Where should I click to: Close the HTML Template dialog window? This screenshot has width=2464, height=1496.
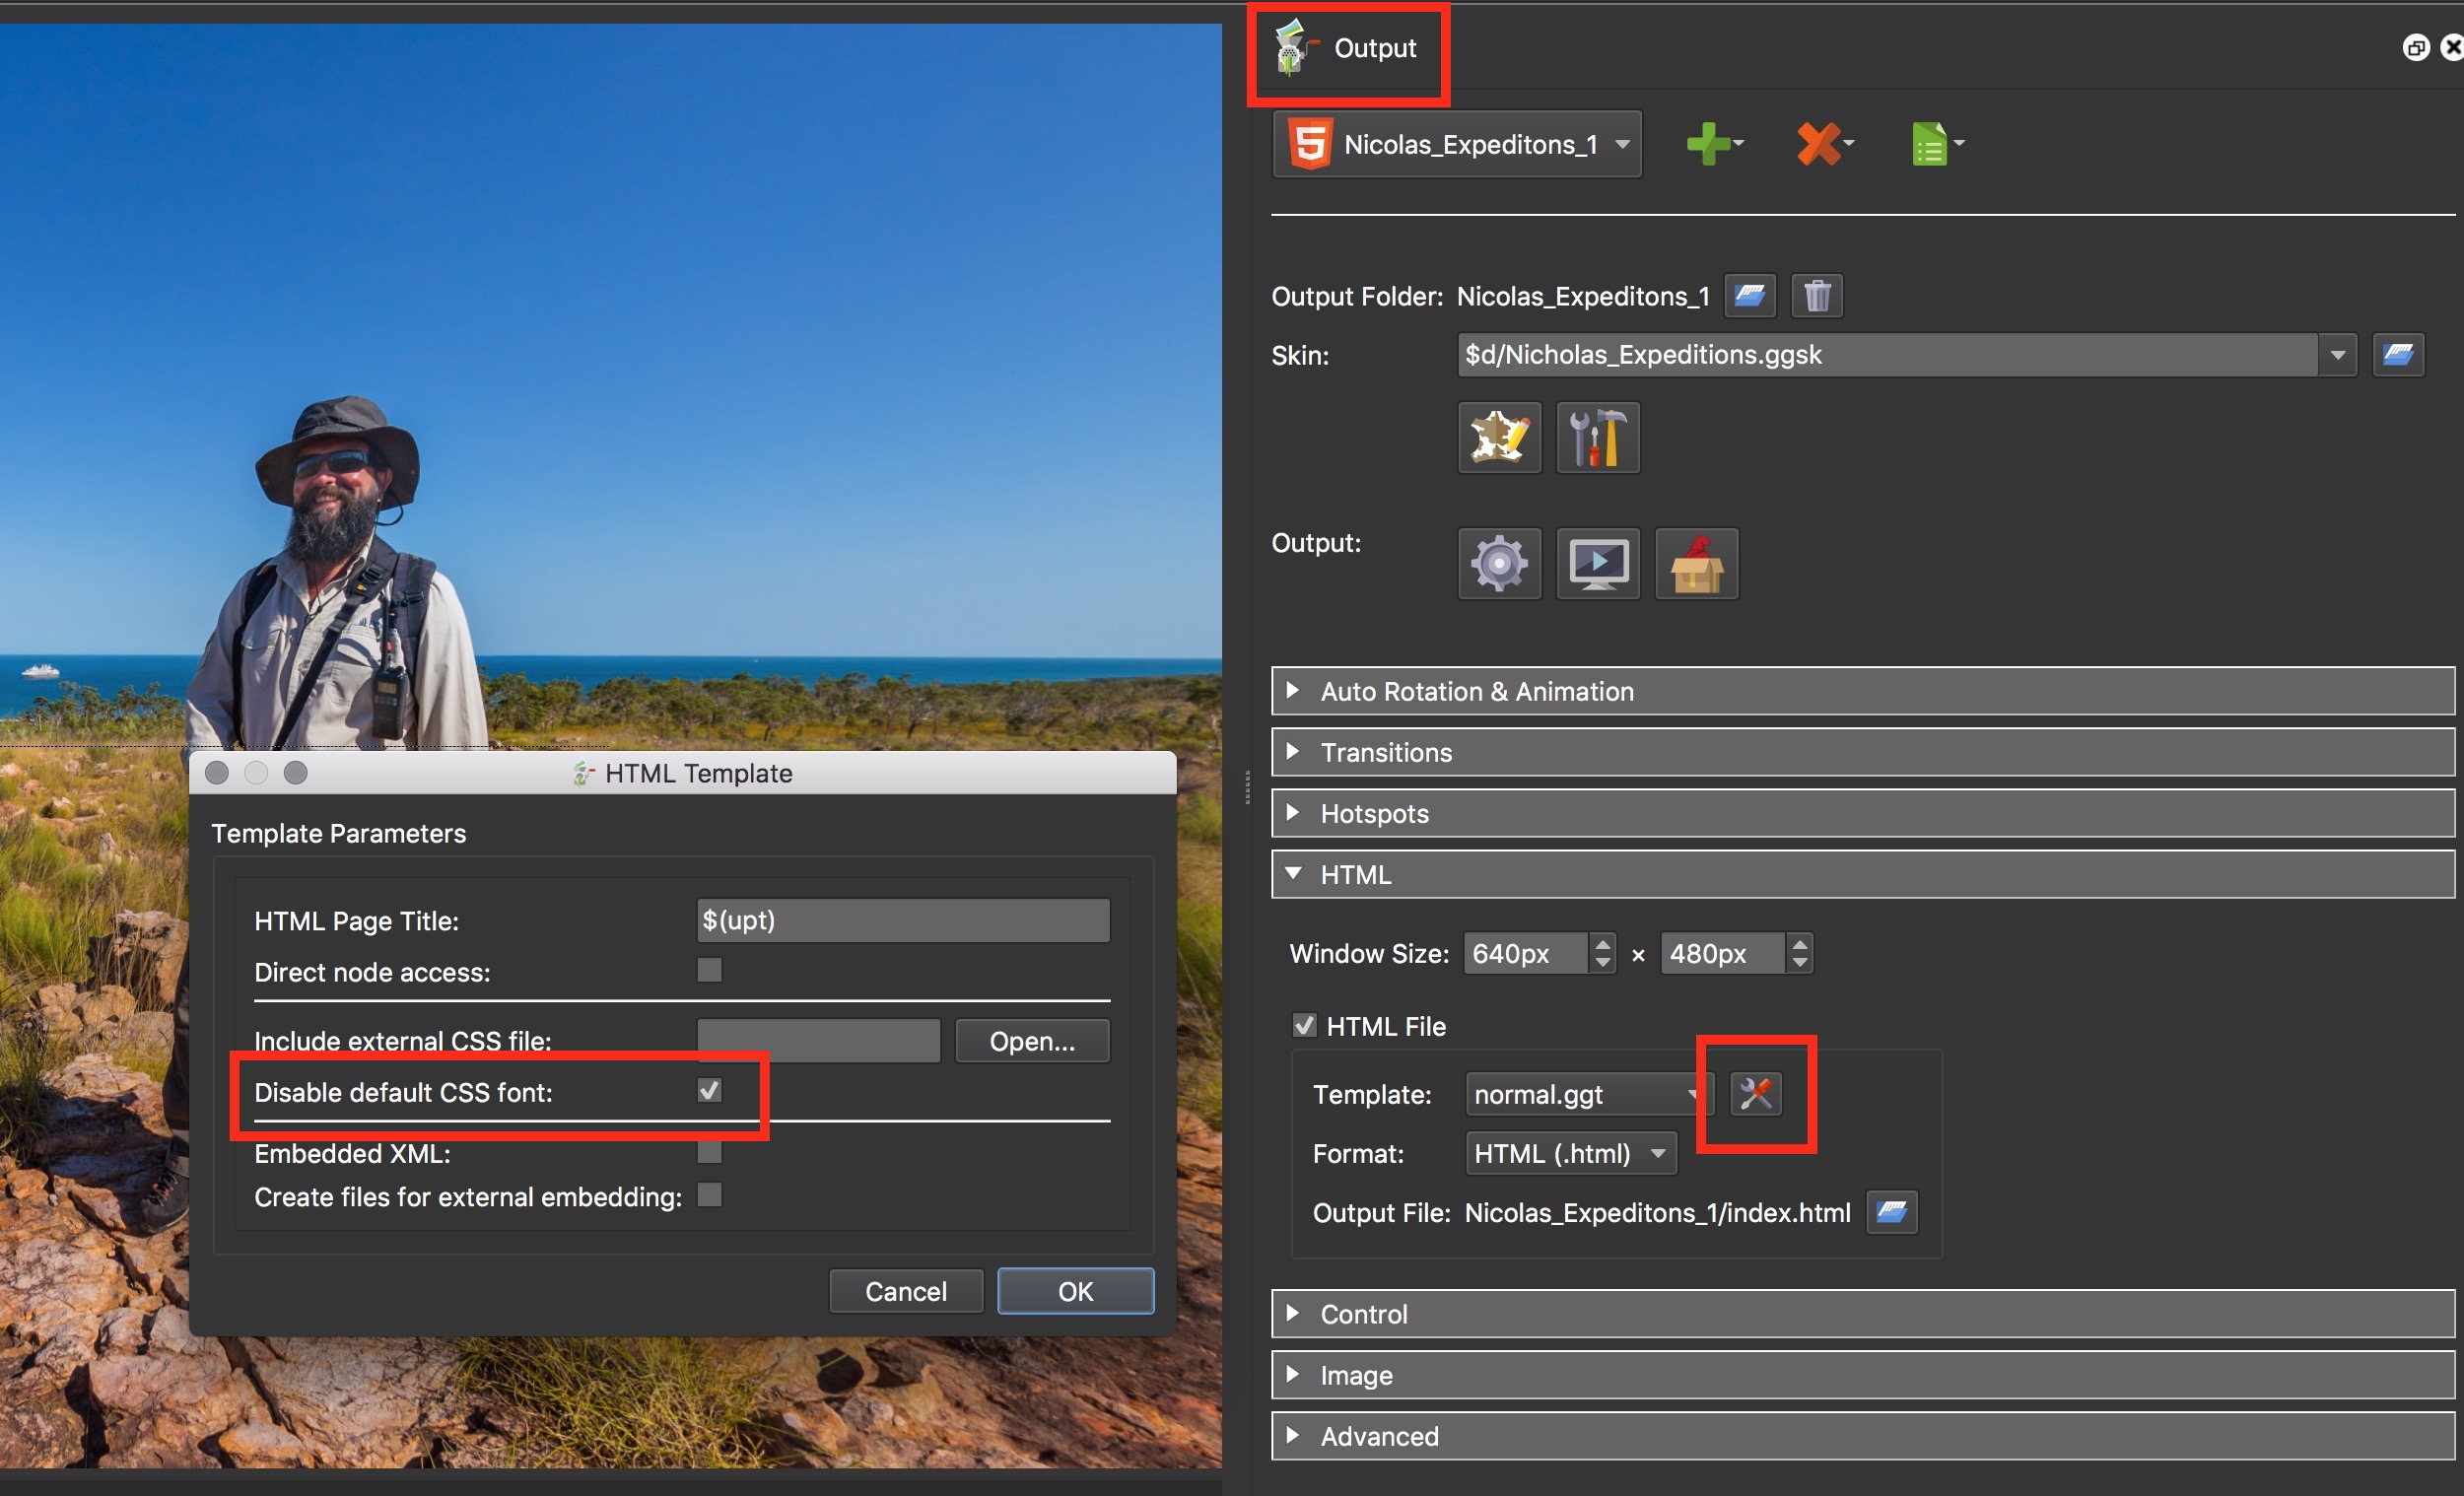coord(216,772)
